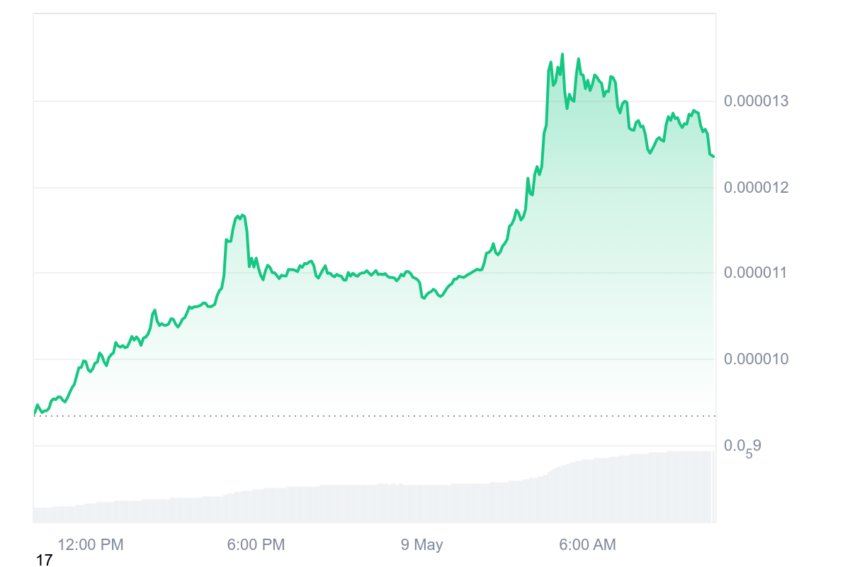
Task: Click the 6:00 AM time label
Action: [x=588, y=544]
